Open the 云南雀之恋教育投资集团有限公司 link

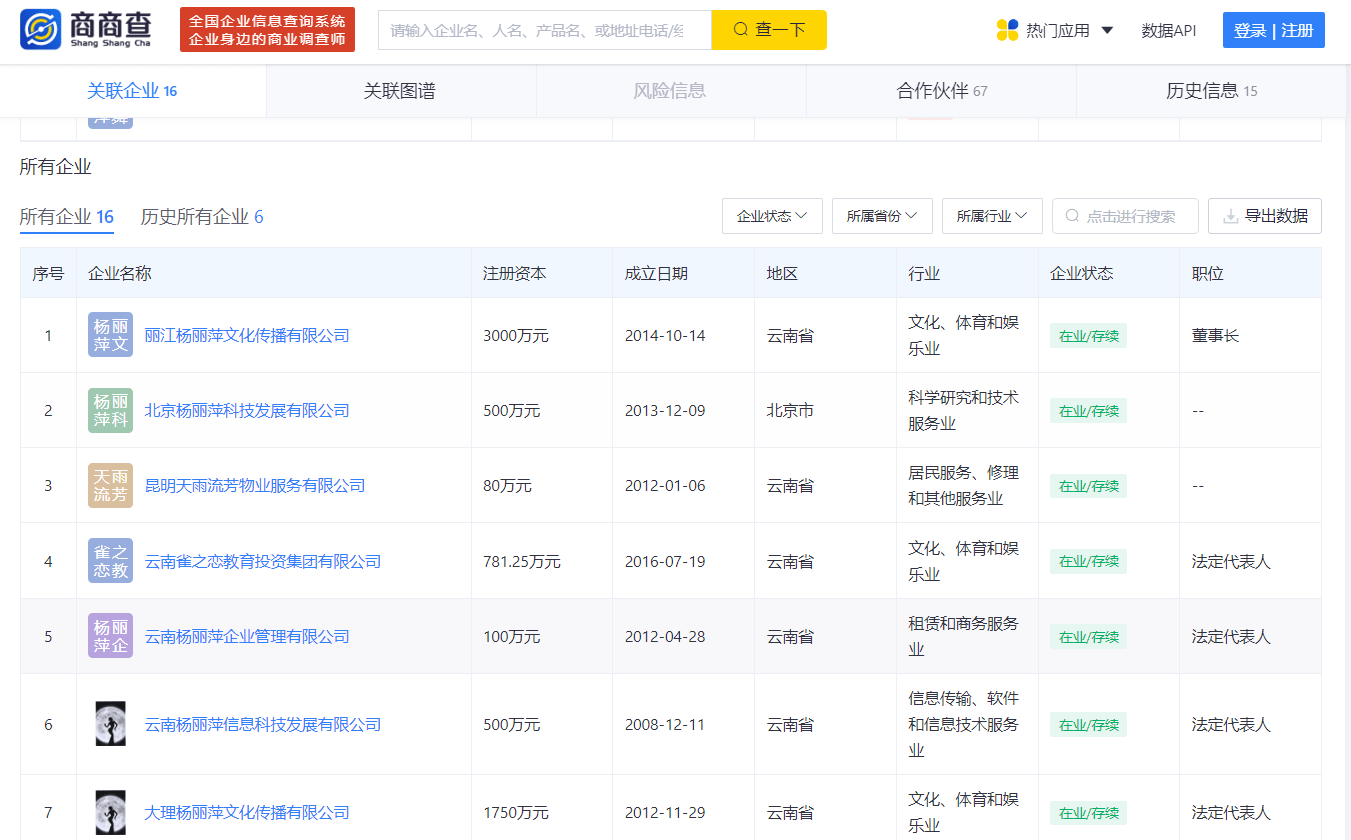click(x=263, y=561)
